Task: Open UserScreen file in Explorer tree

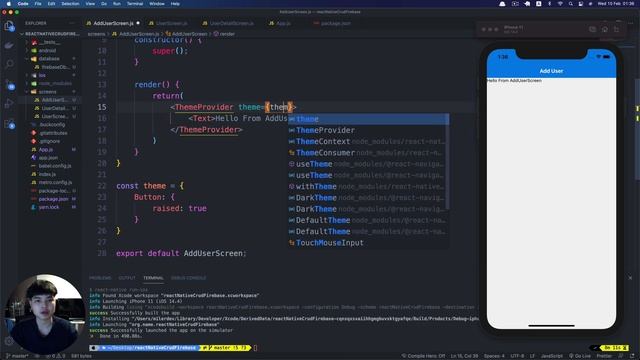Action: point(50,116)
